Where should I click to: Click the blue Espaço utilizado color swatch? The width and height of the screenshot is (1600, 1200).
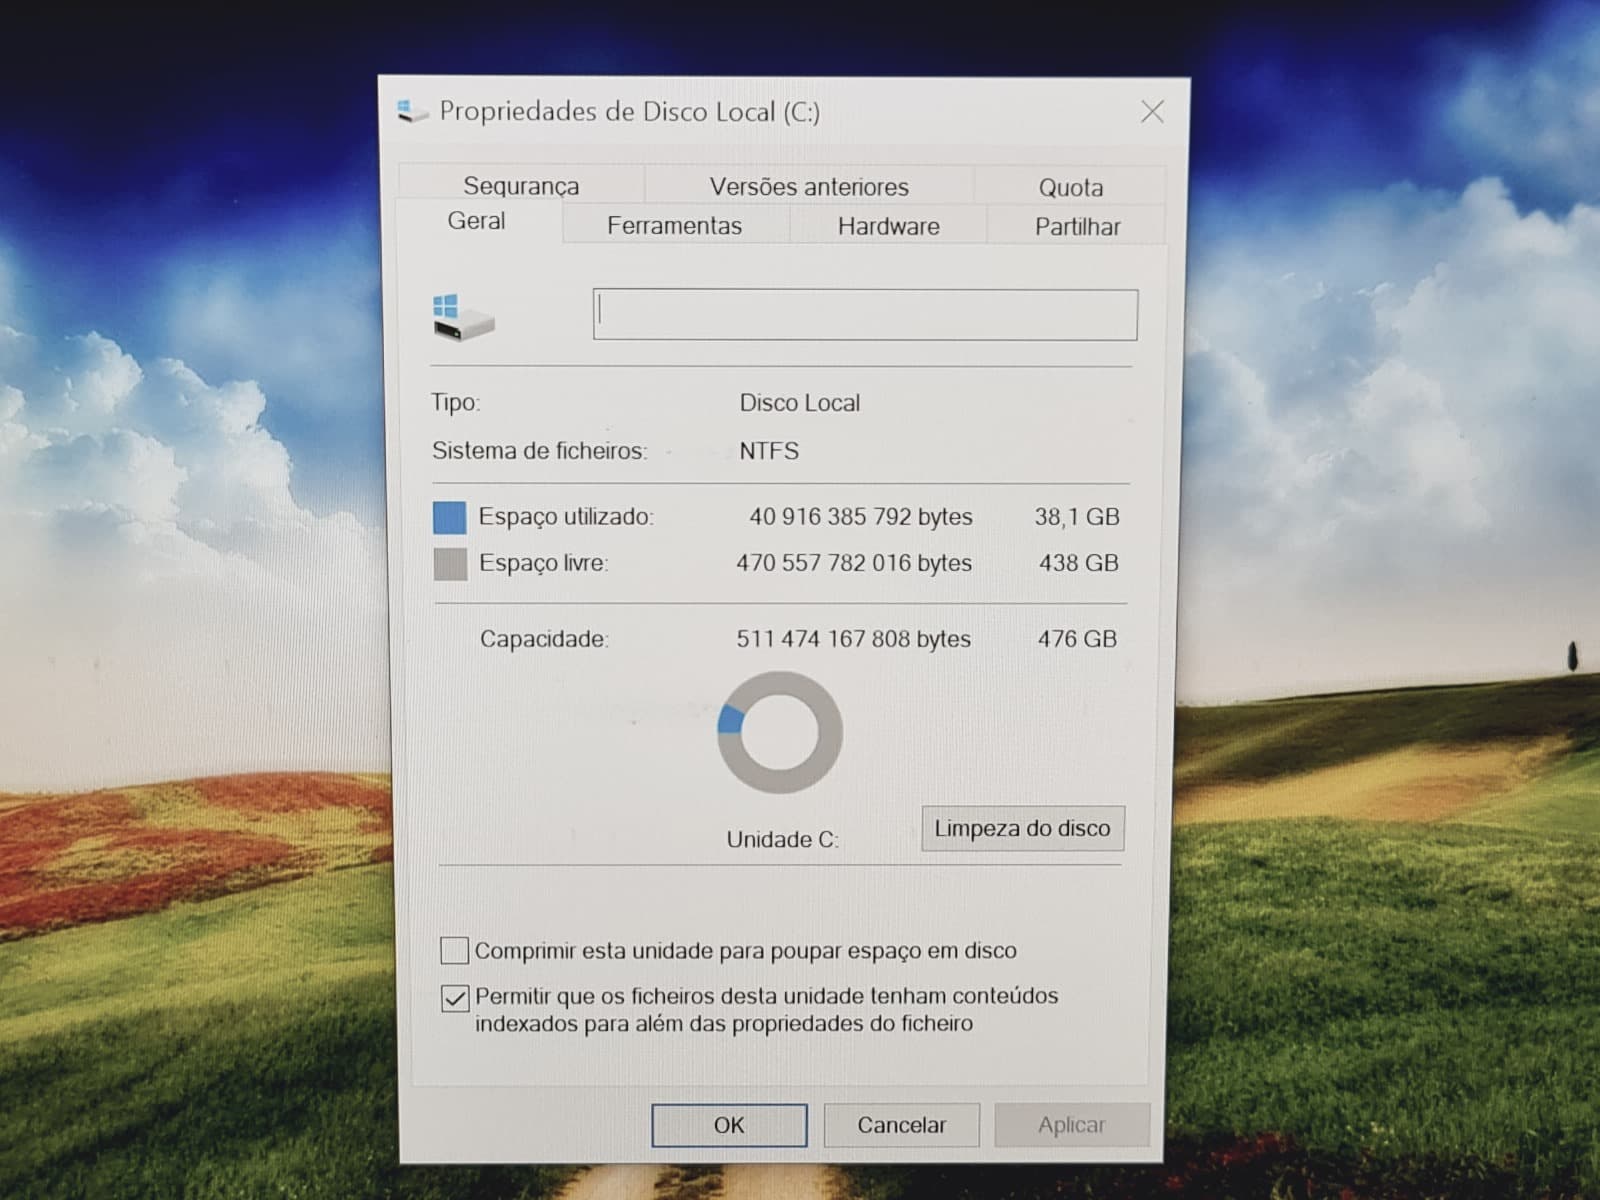pyautogui.click(x=449, y=517)
